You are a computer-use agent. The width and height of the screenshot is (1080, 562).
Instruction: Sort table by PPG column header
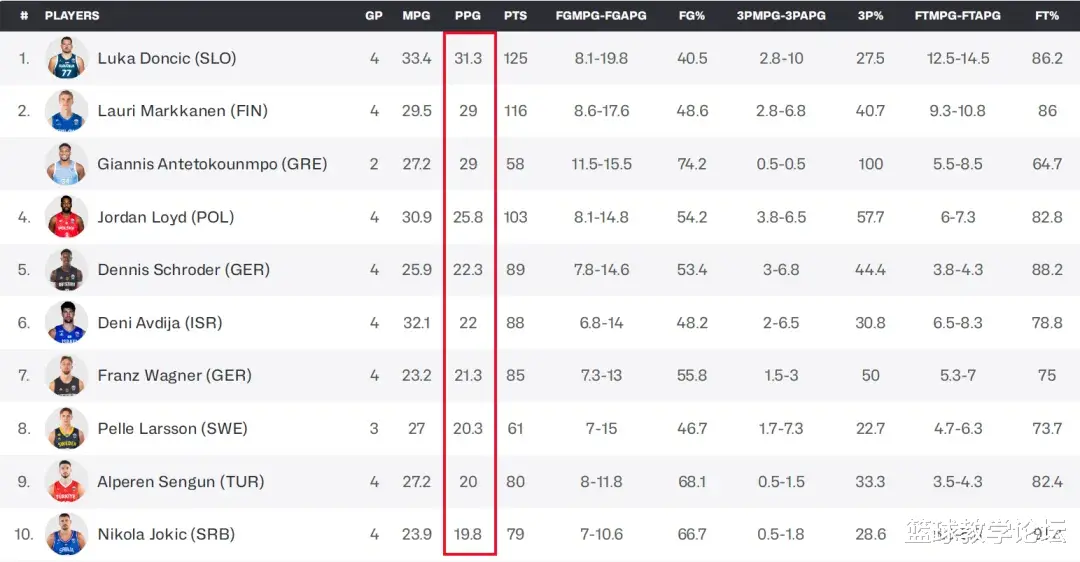tap(468, 15)
